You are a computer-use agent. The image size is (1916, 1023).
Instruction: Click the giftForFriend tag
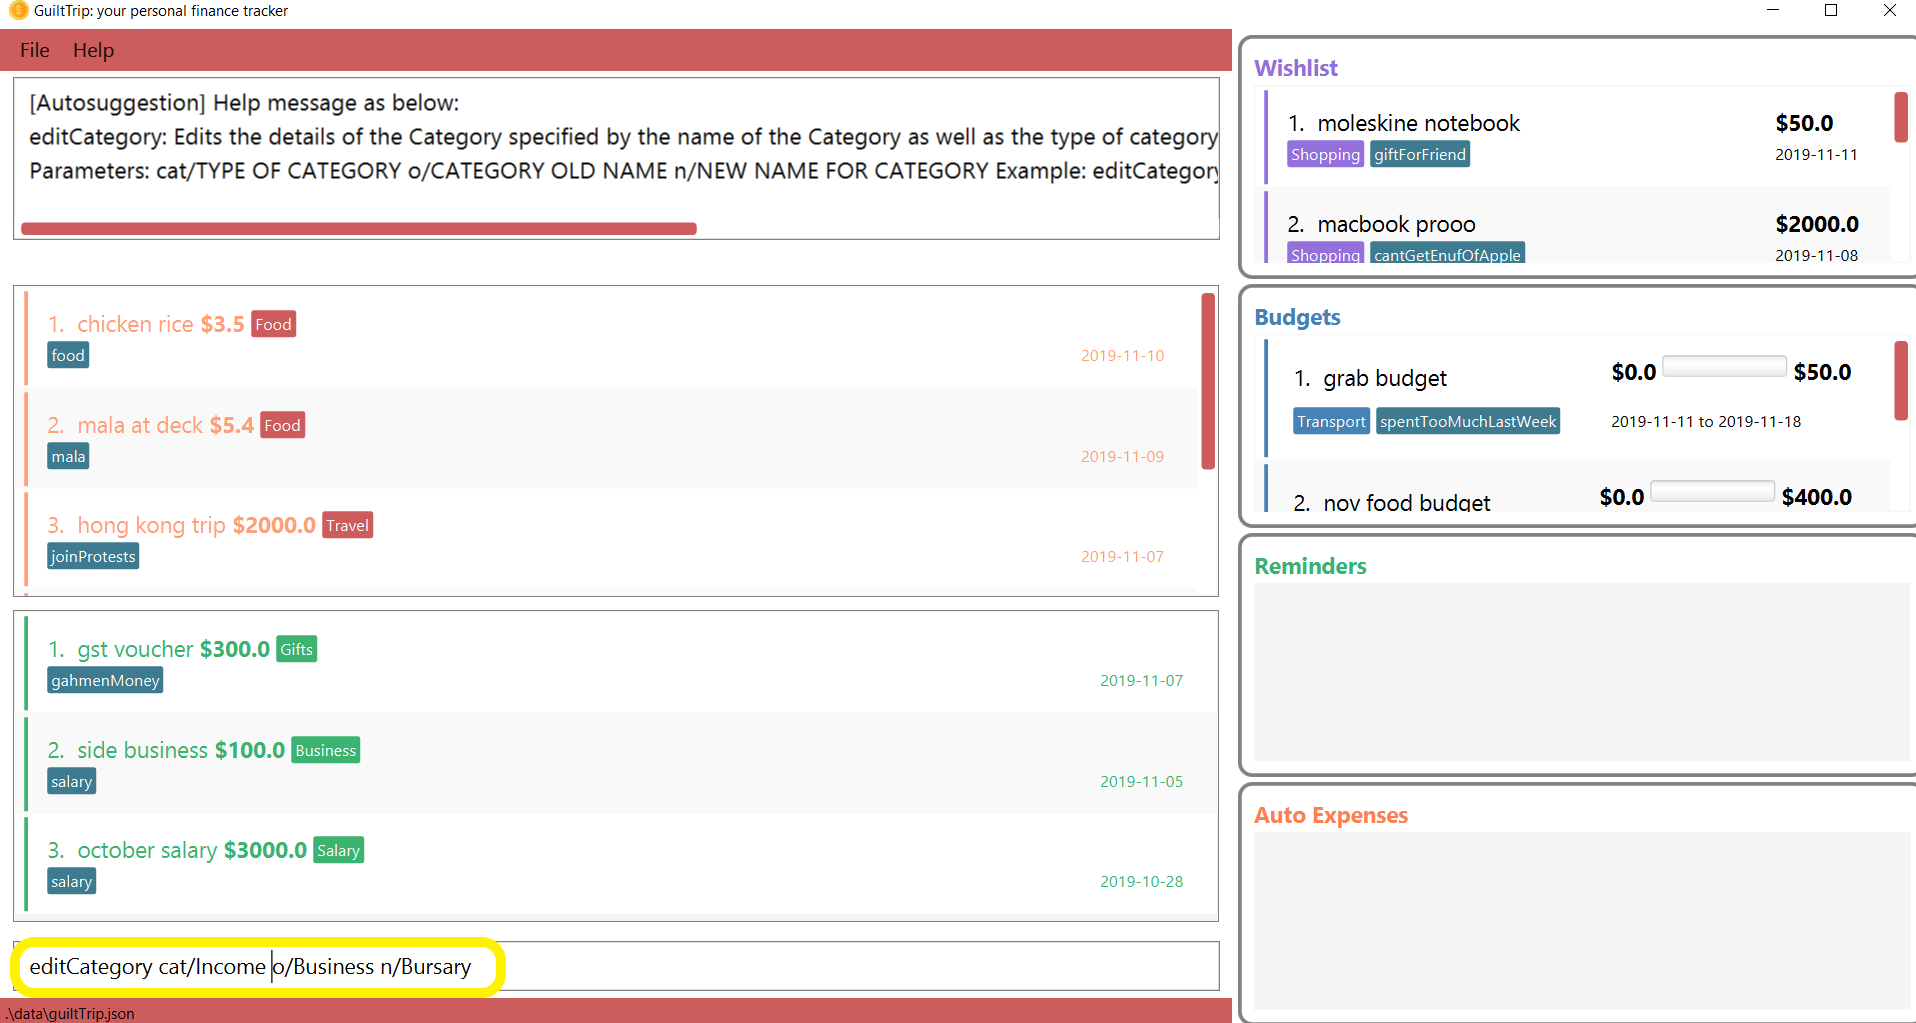(1420, 154)
